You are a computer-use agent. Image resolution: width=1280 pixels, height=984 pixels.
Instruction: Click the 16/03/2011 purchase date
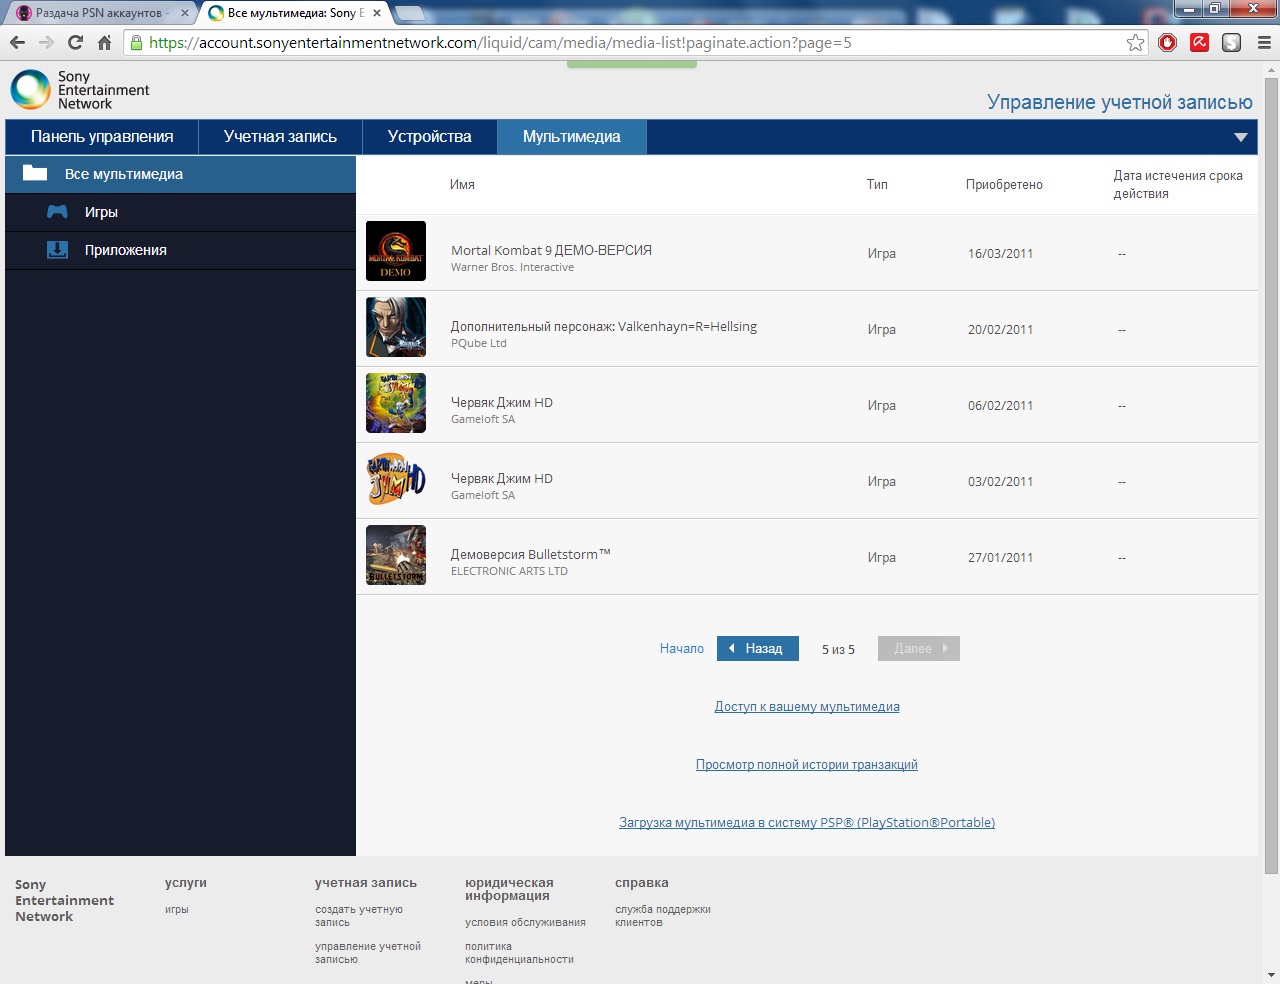point(1000,254)
